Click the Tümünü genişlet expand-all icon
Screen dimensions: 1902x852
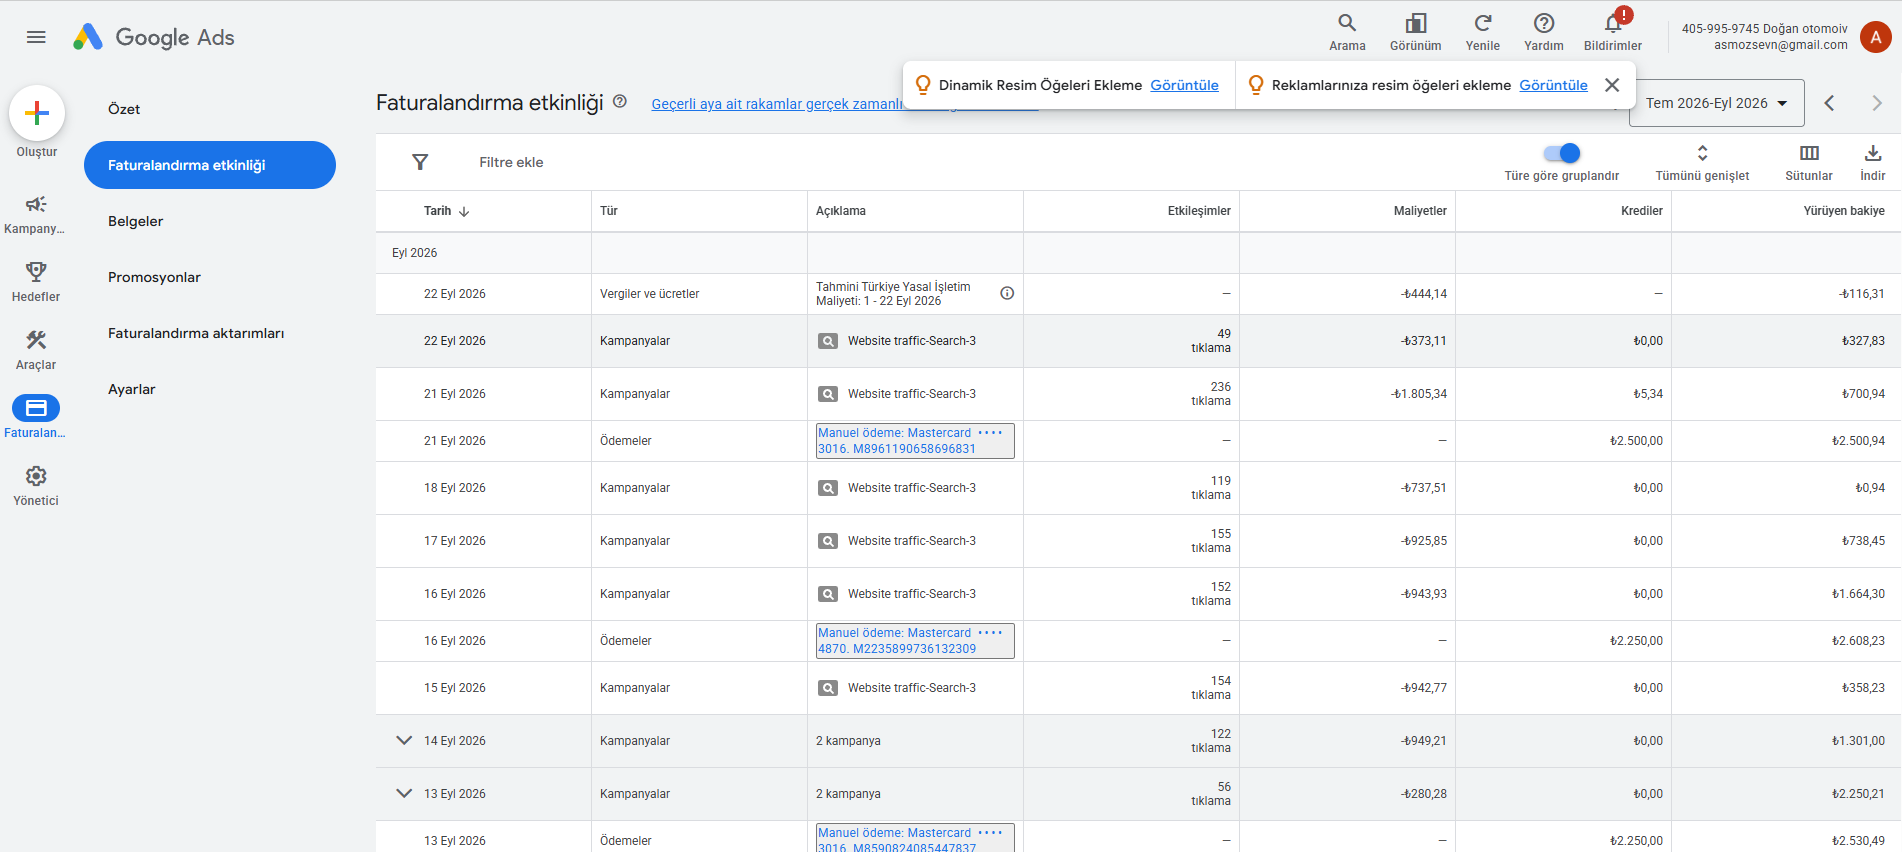1702,153
